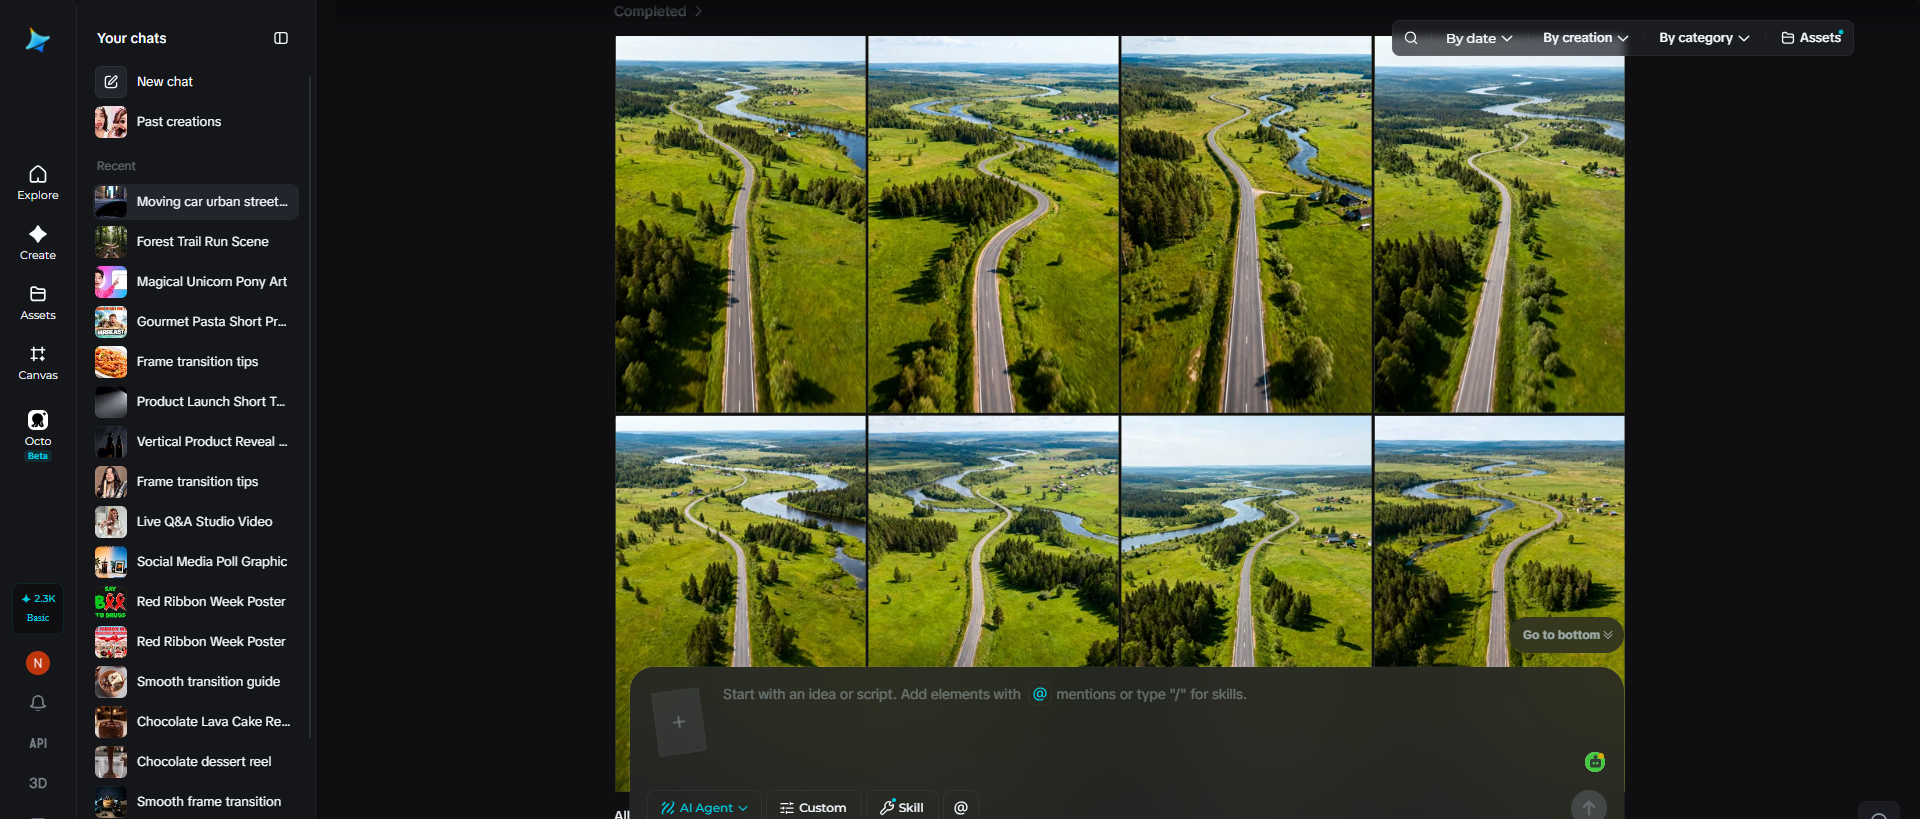Open the By category dropdown
The image size is (1920, 819).
tap(1704, 38)
